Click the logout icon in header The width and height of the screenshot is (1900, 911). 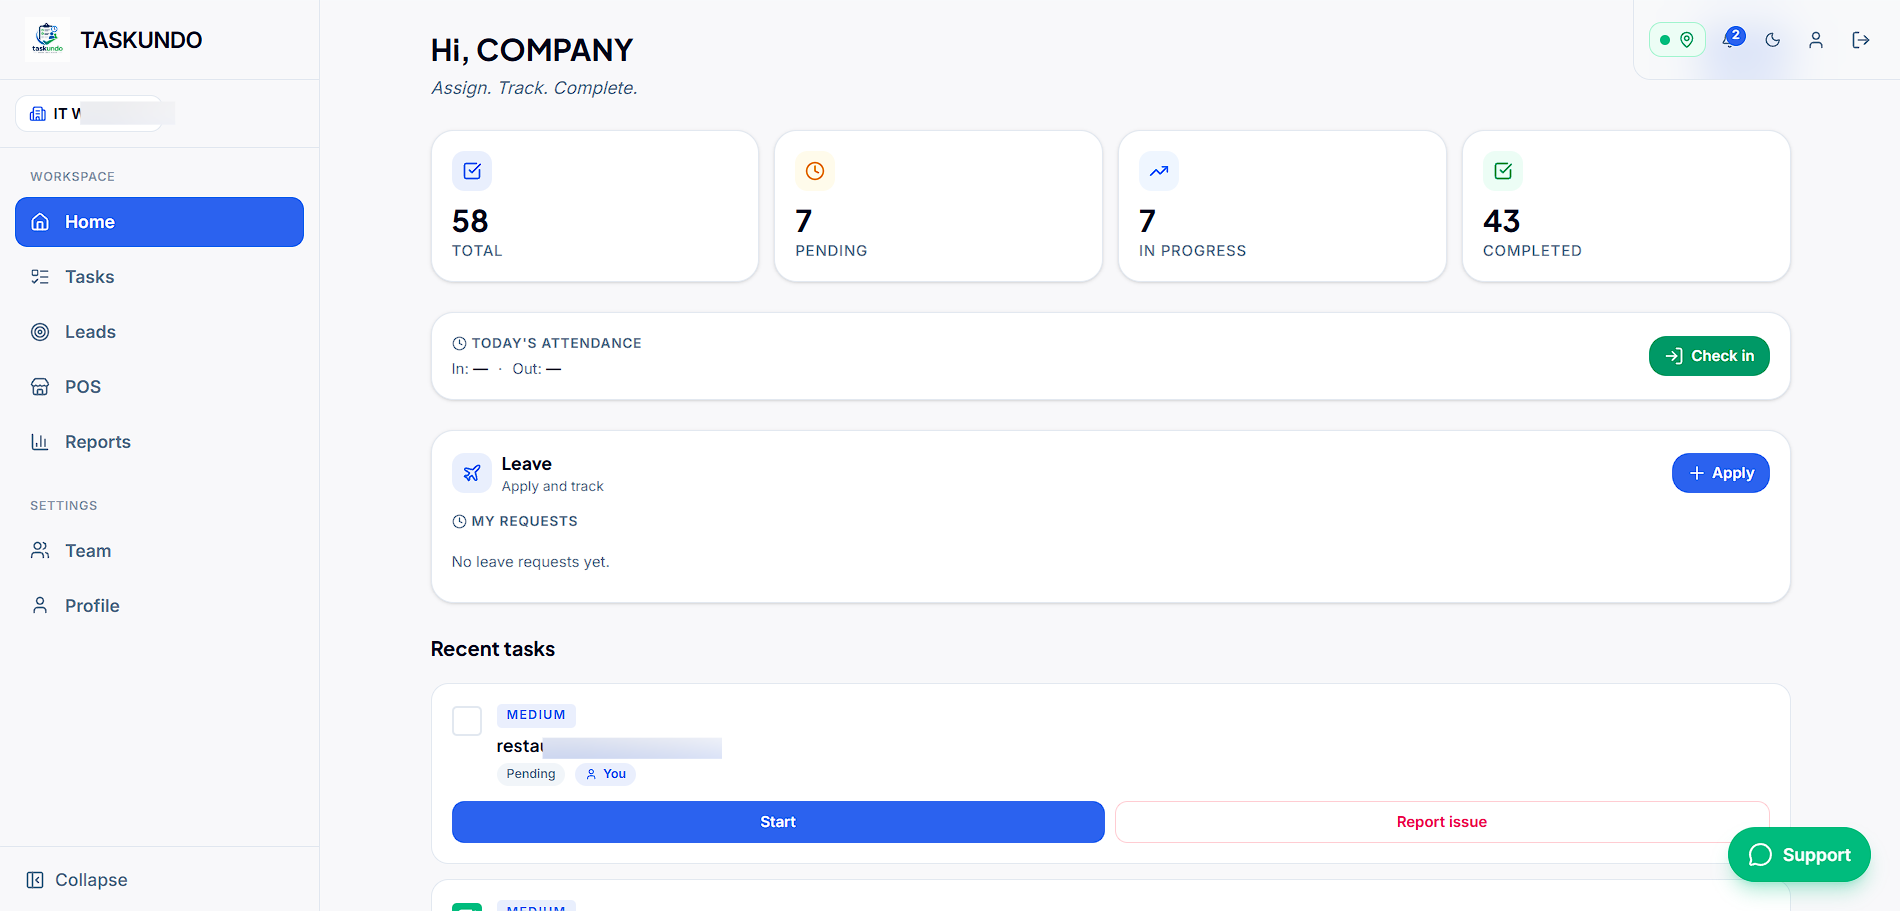[1861, 40]
